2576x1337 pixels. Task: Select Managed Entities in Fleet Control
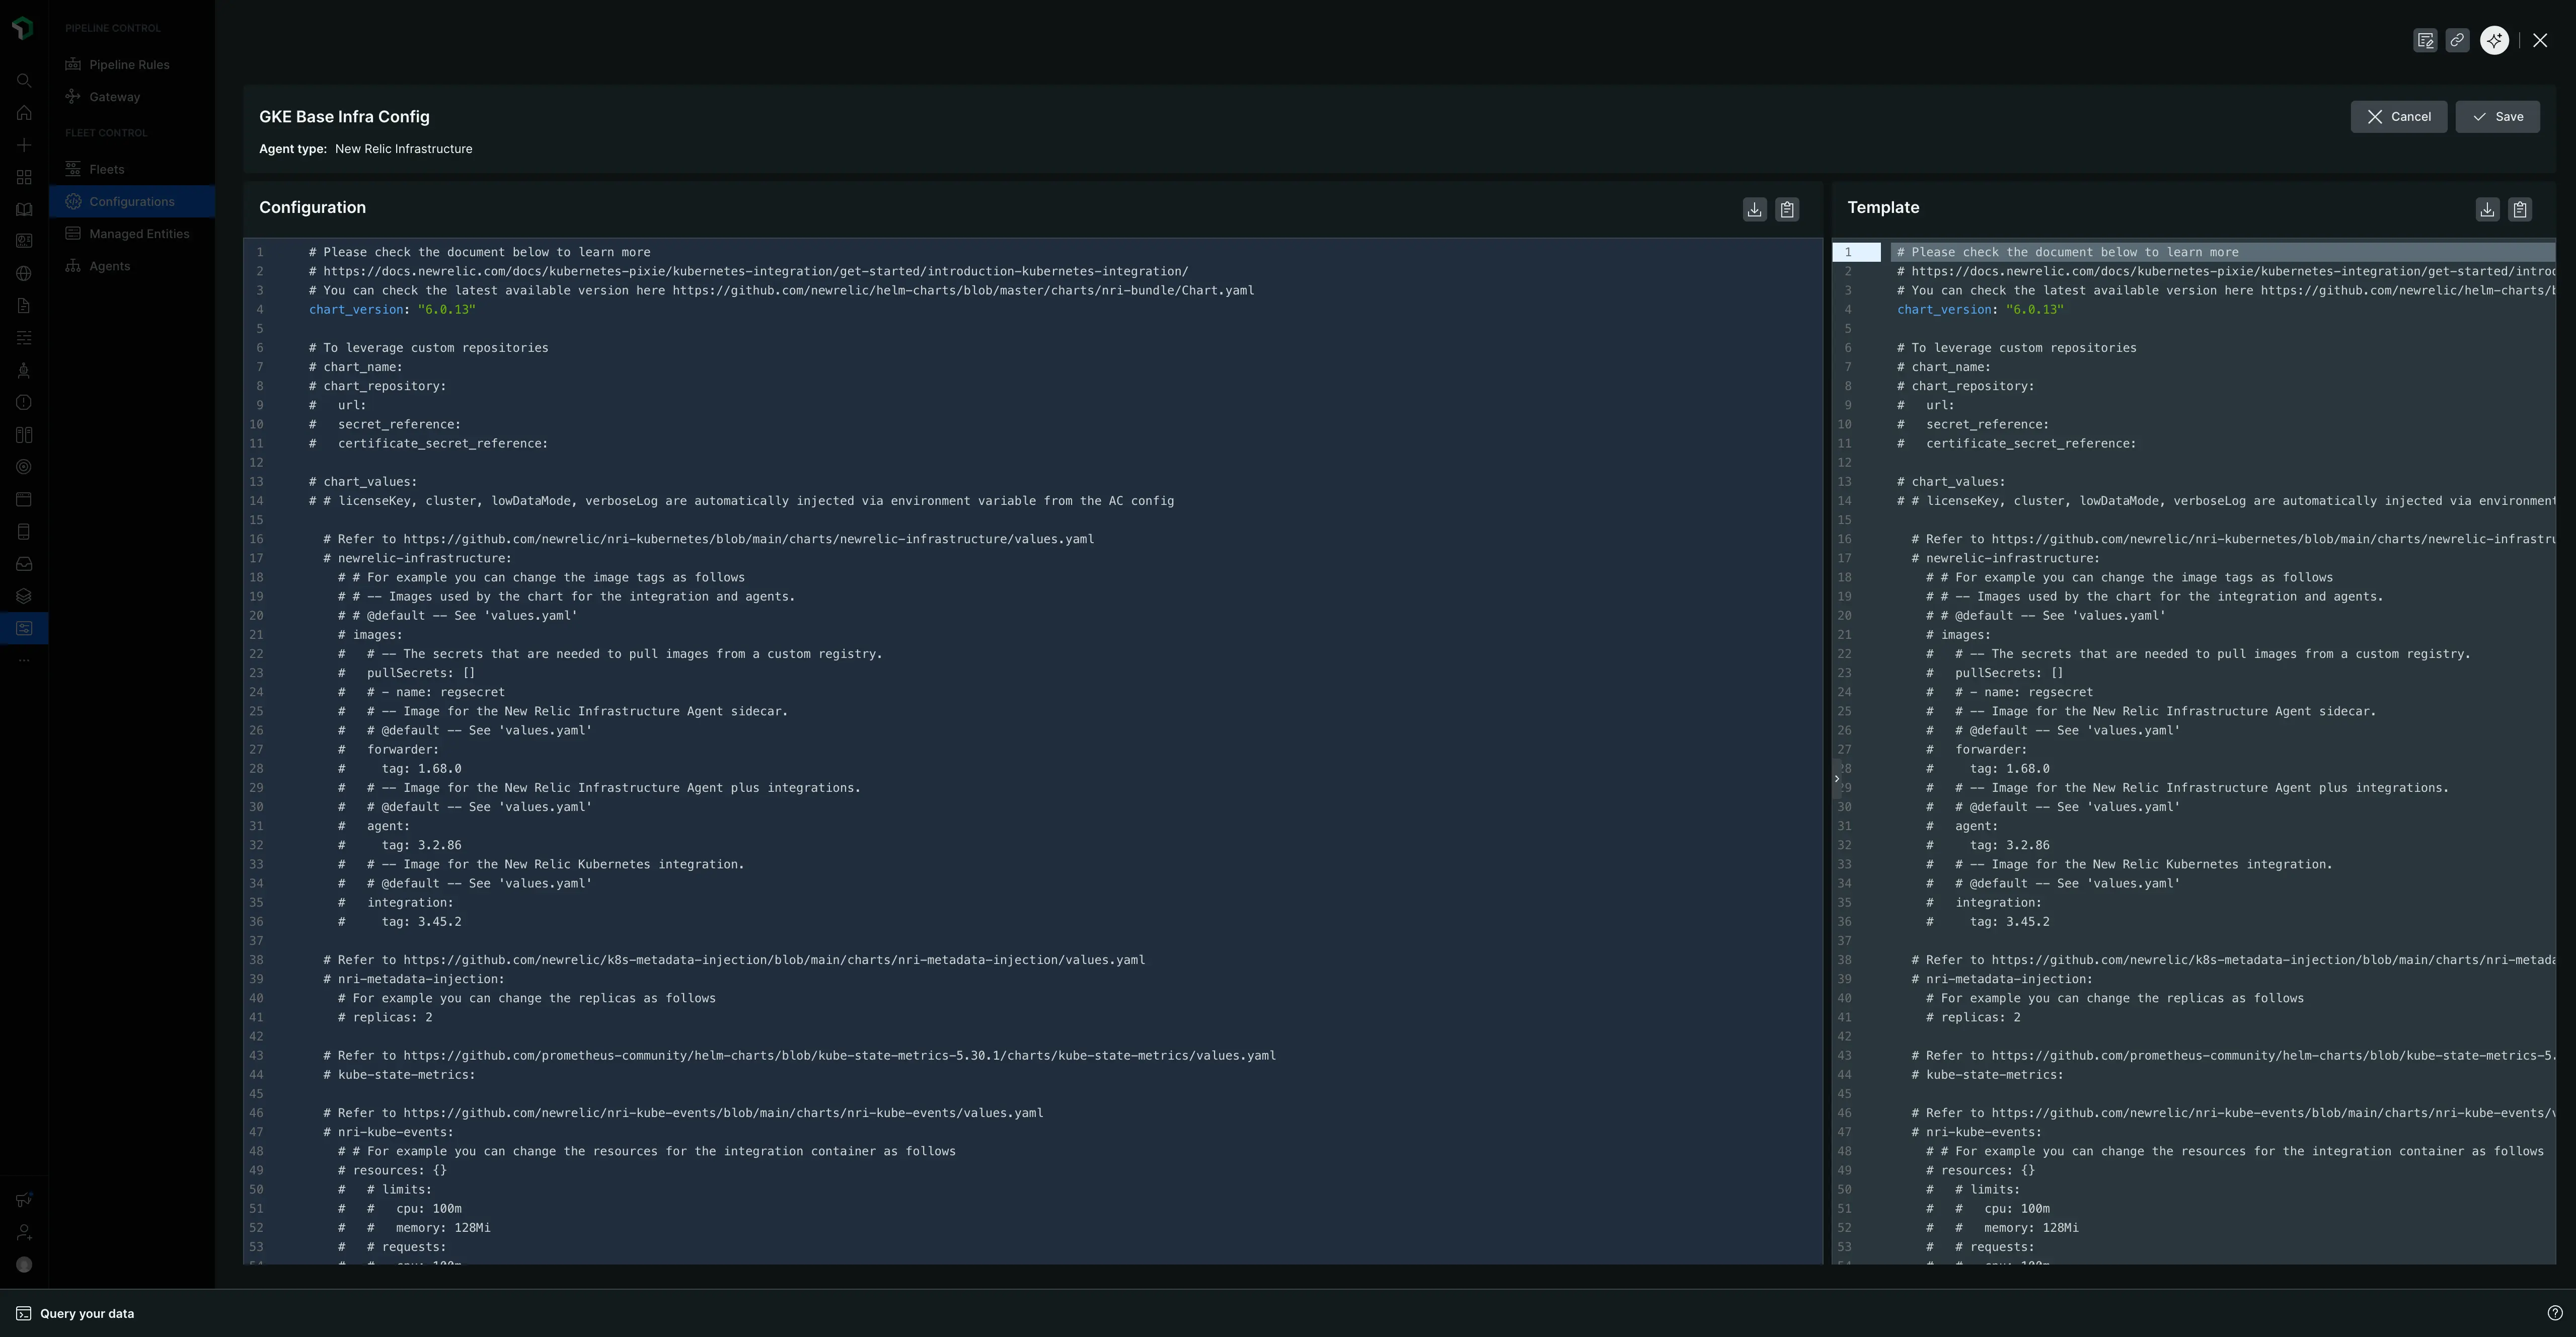138,233
